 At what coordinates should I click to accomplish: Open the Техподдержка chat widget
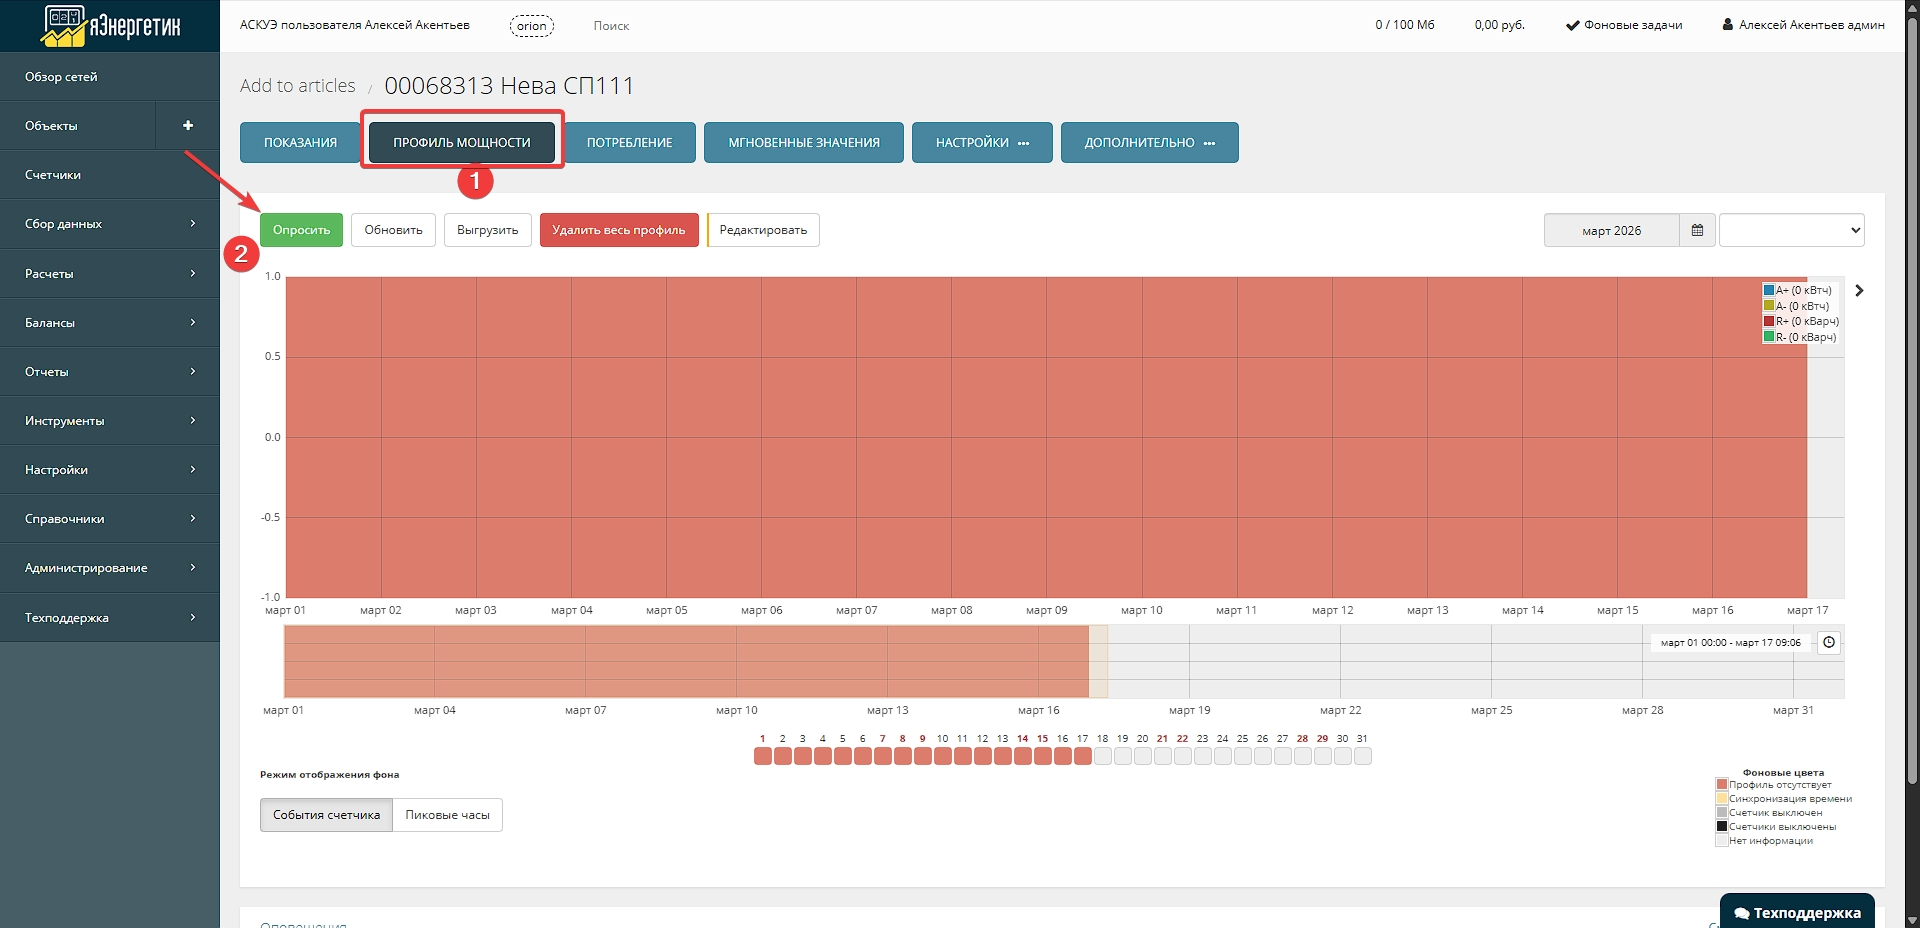click(1797, 912)
